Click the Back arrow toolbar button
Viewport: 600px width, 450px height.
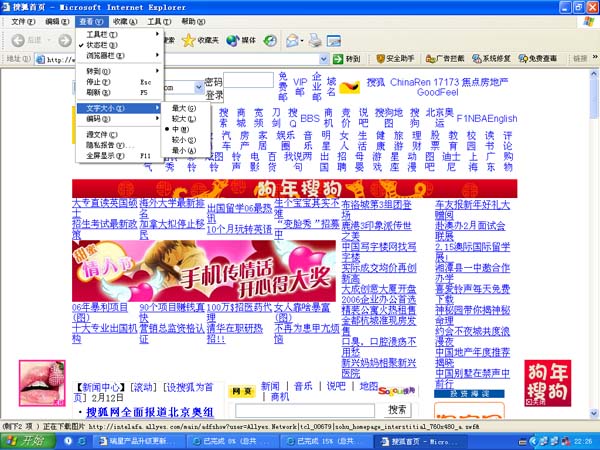[x=18, y=40]
